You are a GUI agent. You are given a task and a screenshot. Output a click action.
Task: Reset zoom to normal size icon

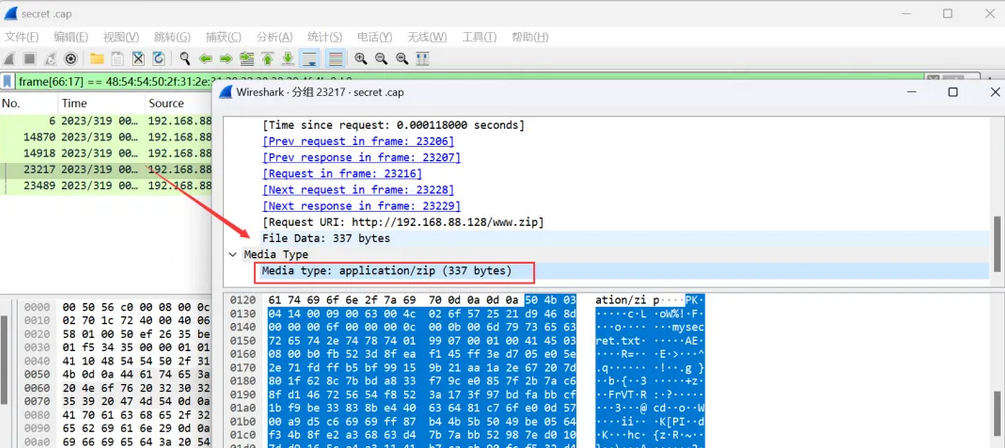(402, 59)
